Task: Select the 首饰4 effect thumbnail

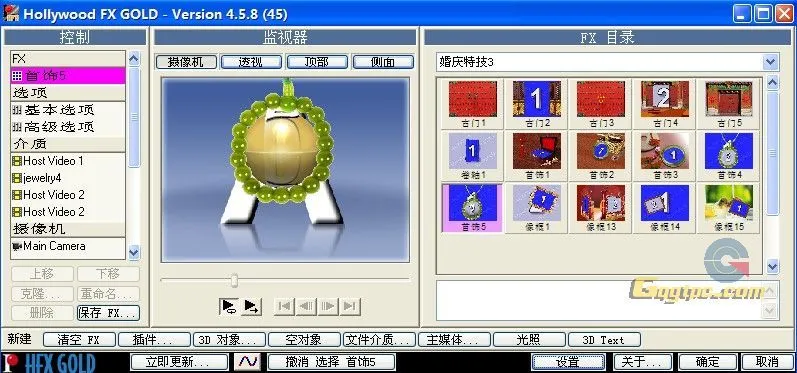Action: point(728,156)
